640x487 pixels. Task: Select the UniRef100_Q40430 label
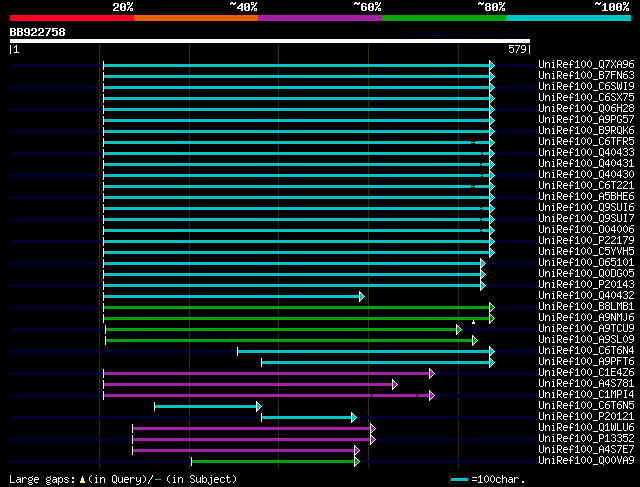[587, 174]
